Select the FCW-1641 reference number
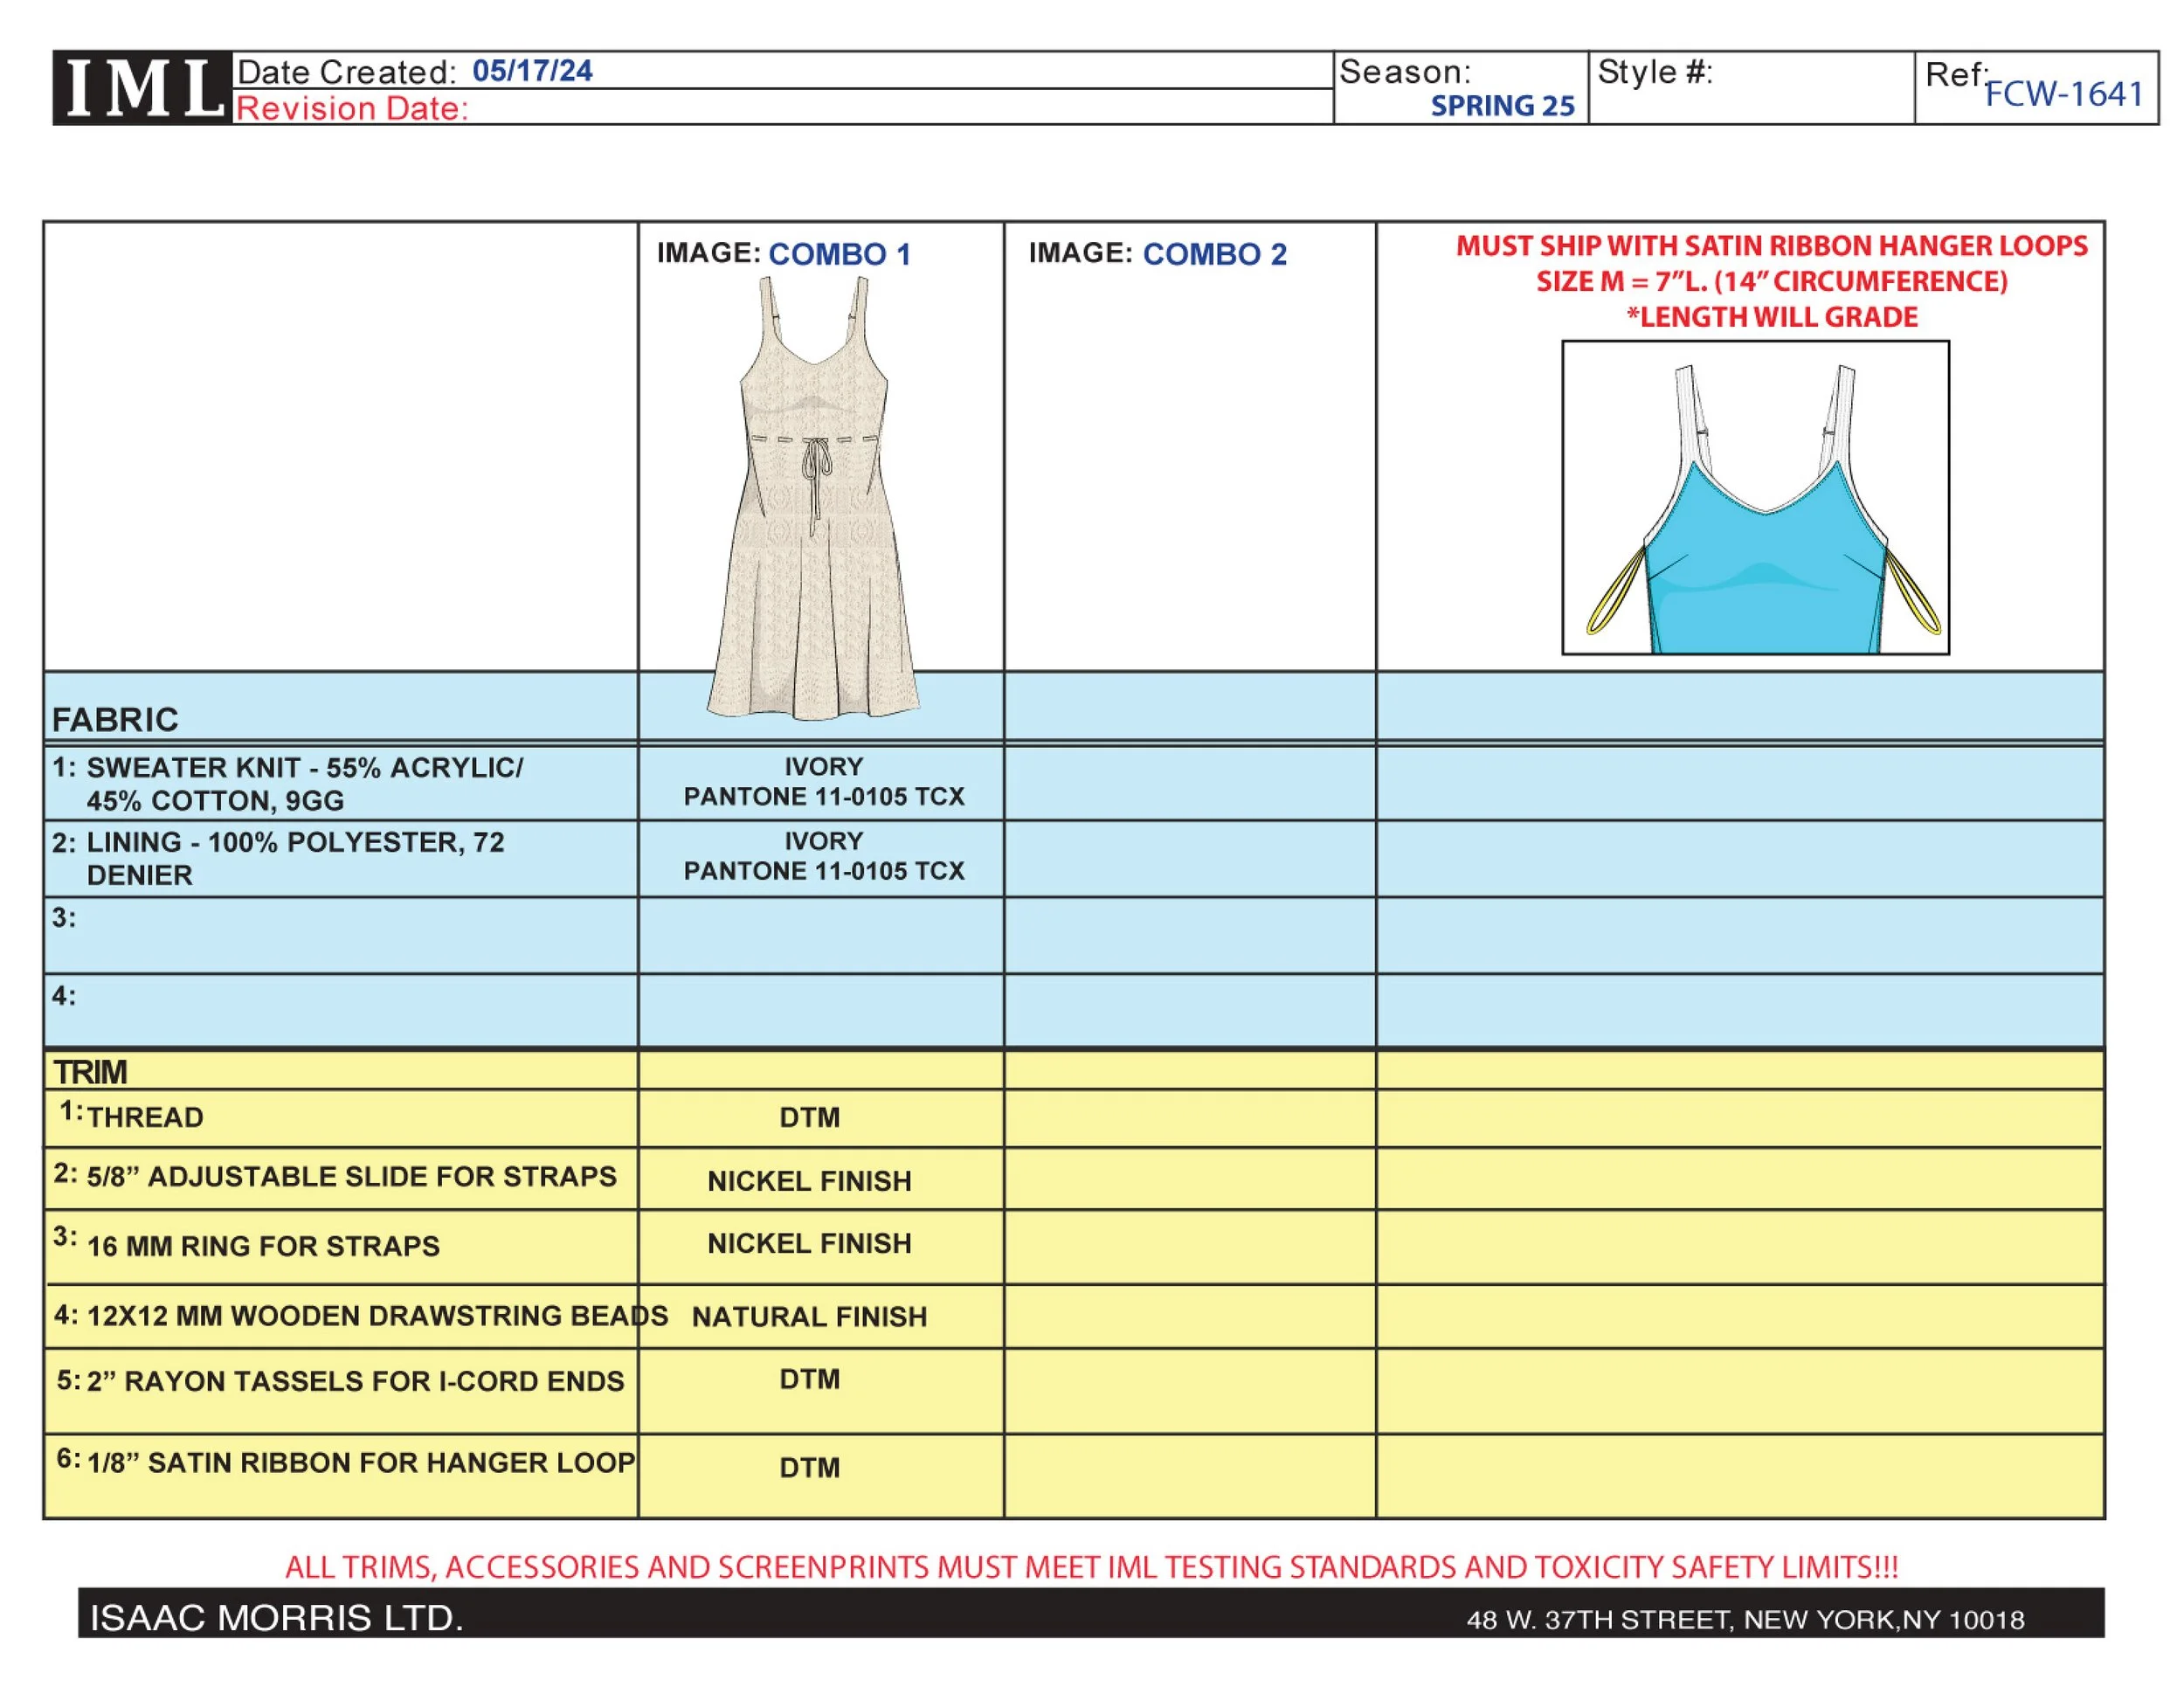Viewport: 2184px width, 1687px height. 2063,94
